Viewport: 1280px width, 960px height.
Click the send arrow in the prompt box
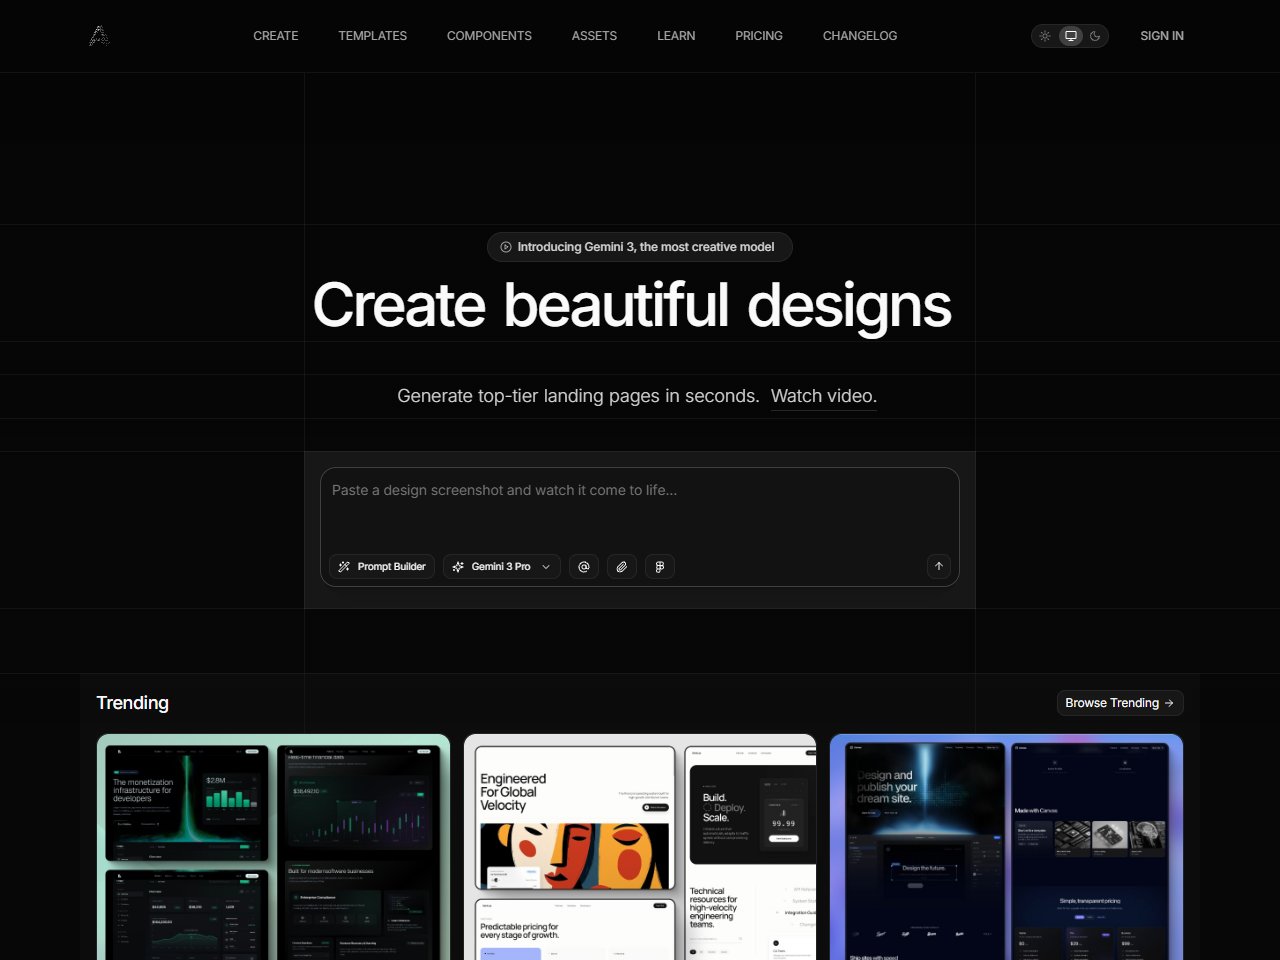pyautogui.click(x=938, y=566)
